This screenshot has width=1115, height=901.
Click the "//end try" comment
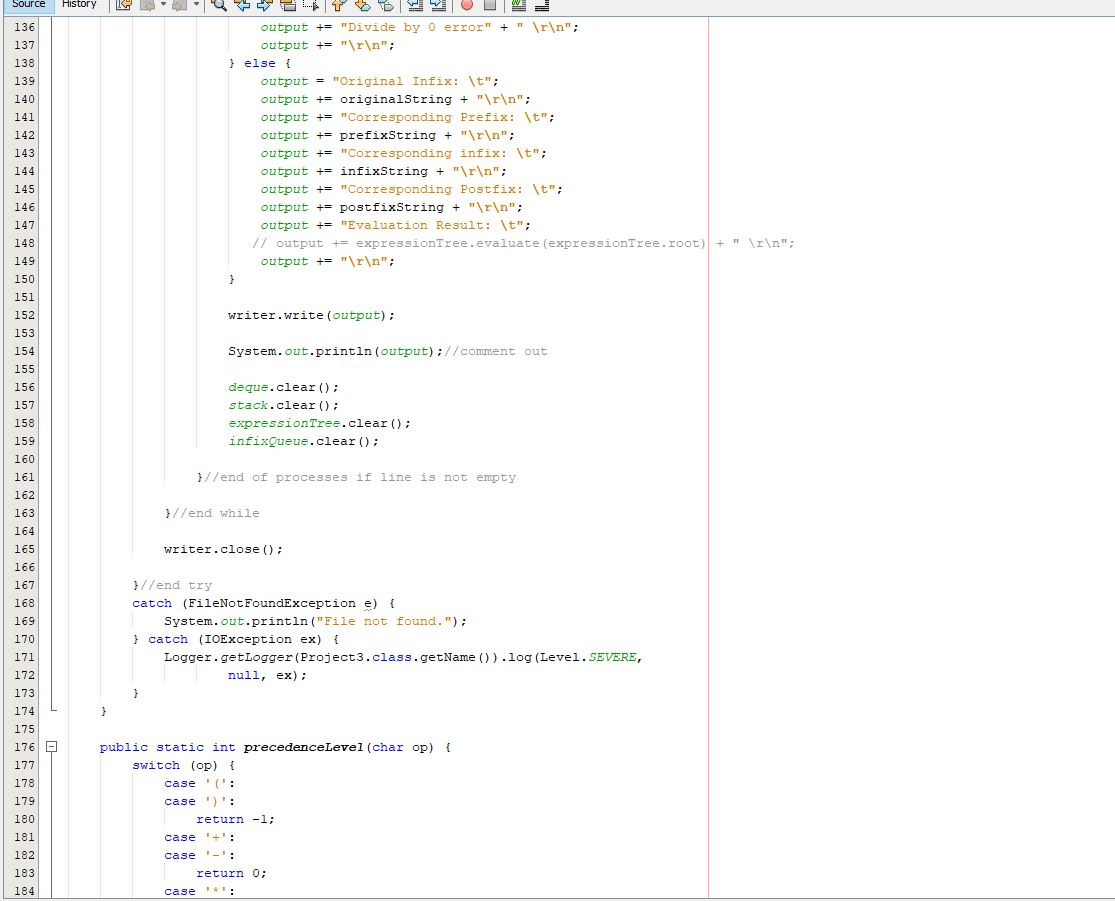coord(176,585)
